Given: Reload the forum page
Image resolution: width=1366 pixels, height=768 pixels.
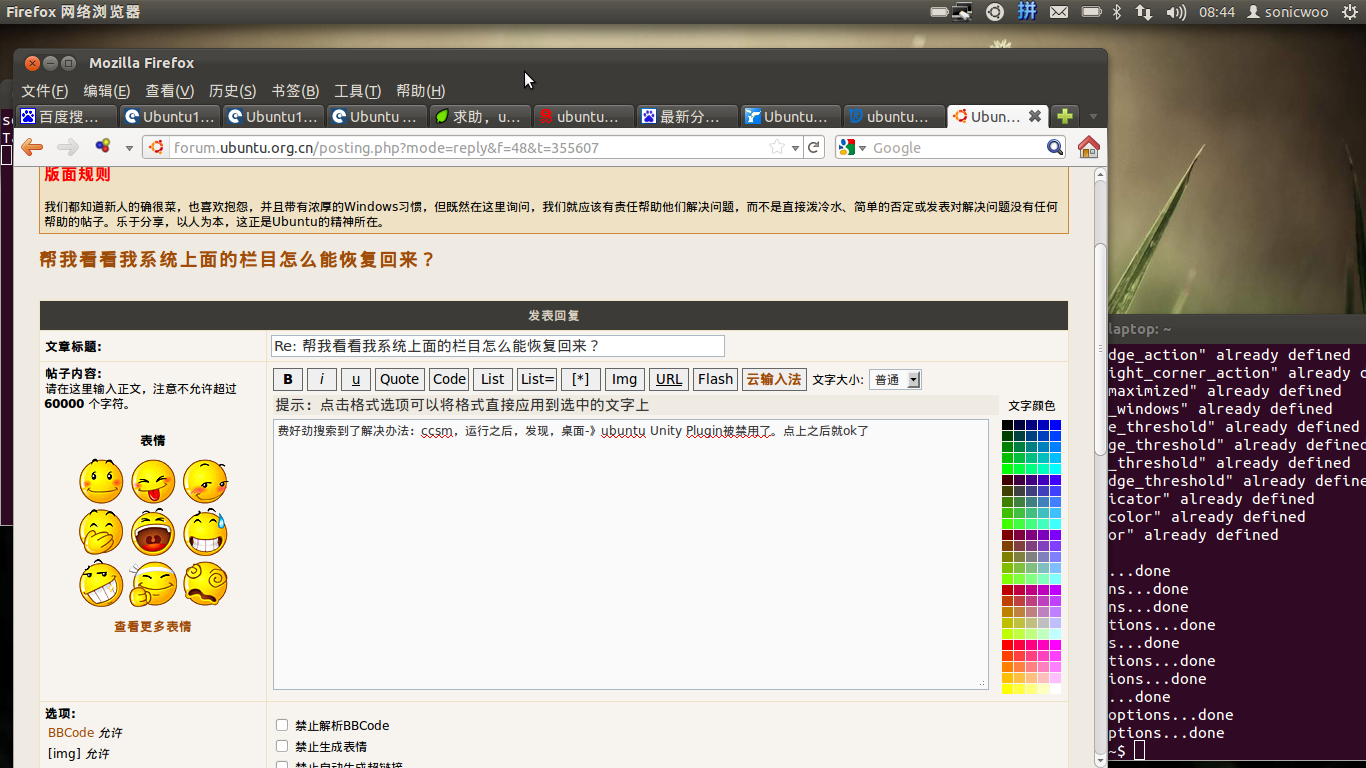Looking at the screenshot, I should pos(814,147).
